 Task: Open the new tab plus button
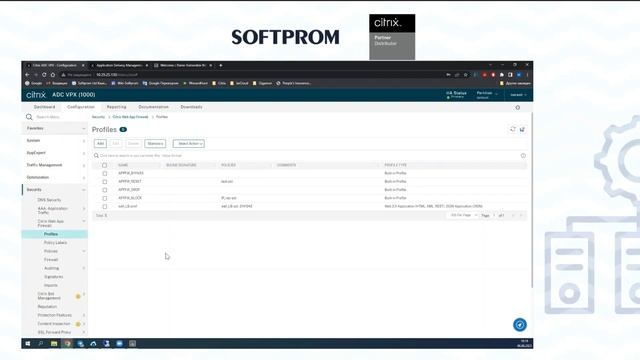pyautogui.click(x=221, y=65)
